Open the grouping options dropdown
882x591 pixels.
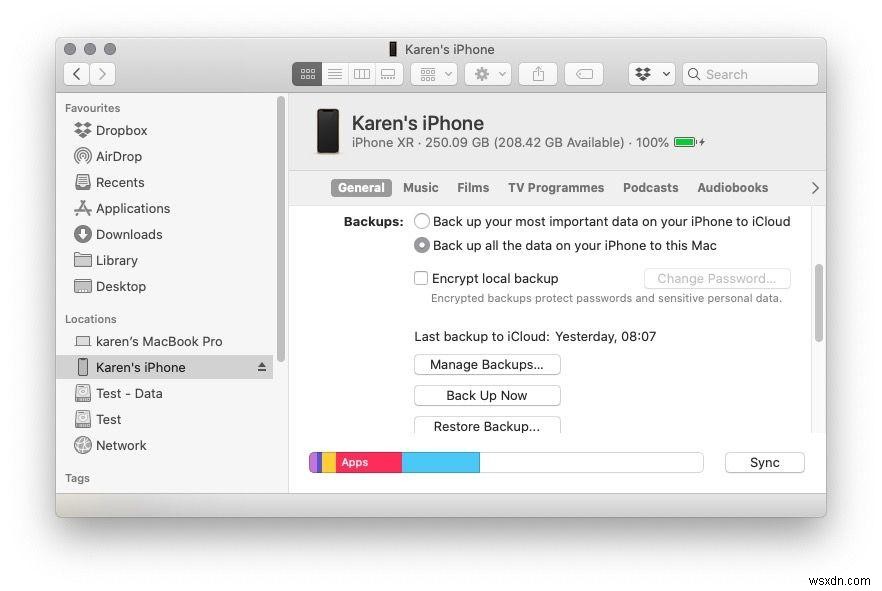pyautogui.click(x=434, y=73)
